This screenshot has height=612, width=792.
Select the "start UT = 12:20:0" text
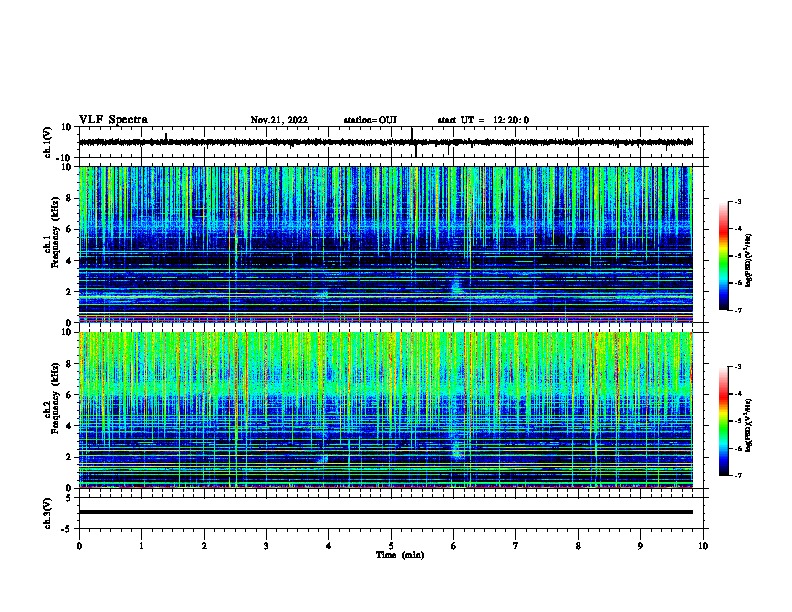click(483, 120)
